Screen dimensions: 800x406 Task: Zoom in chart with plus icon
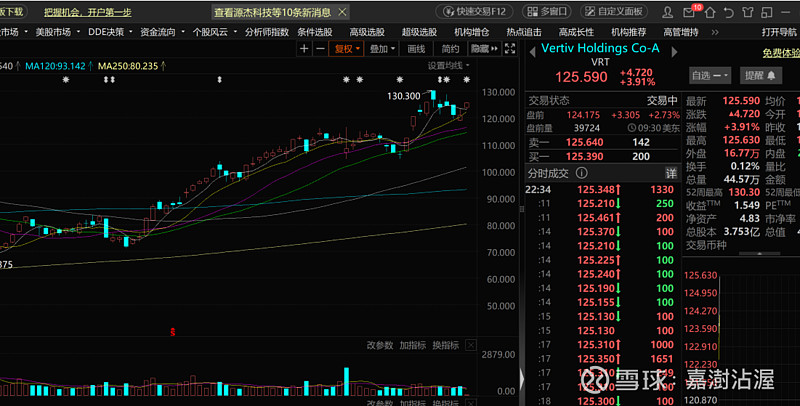point(304,48)
